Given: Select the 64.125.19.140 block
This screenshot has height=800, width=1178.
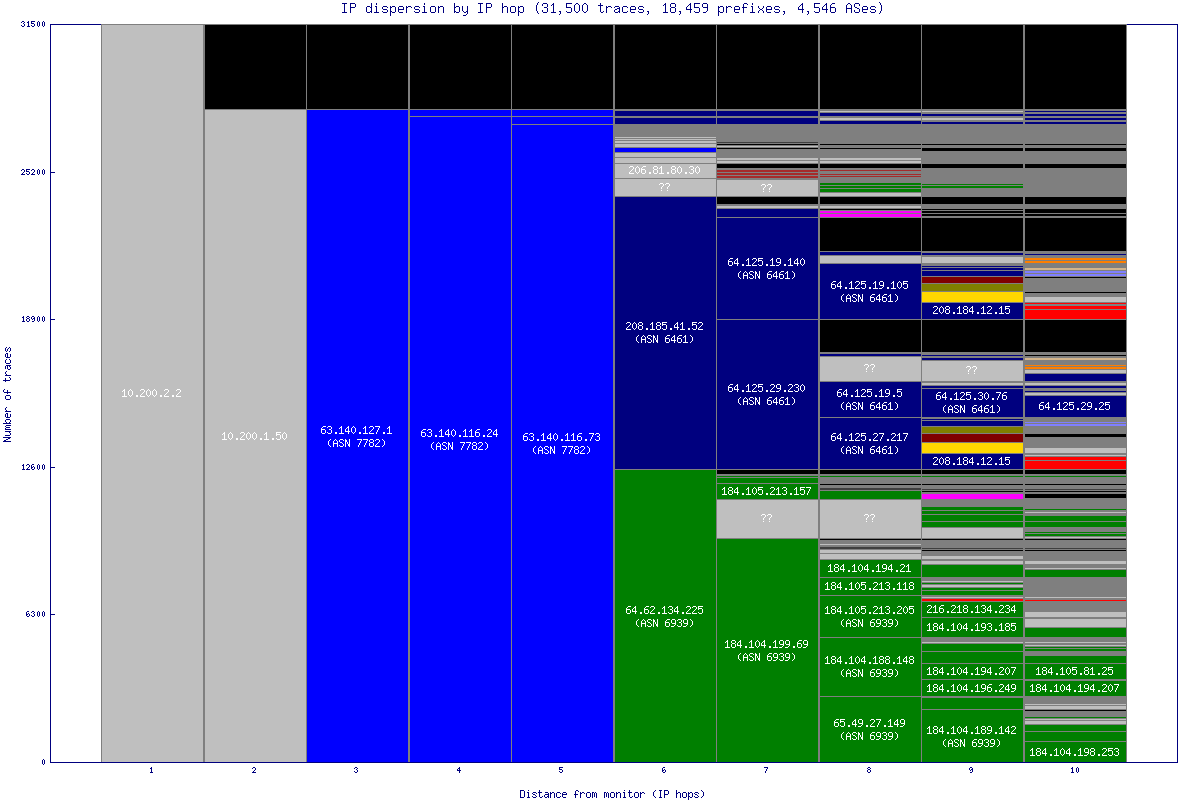Looking at the screenshot, I should 766,268.
